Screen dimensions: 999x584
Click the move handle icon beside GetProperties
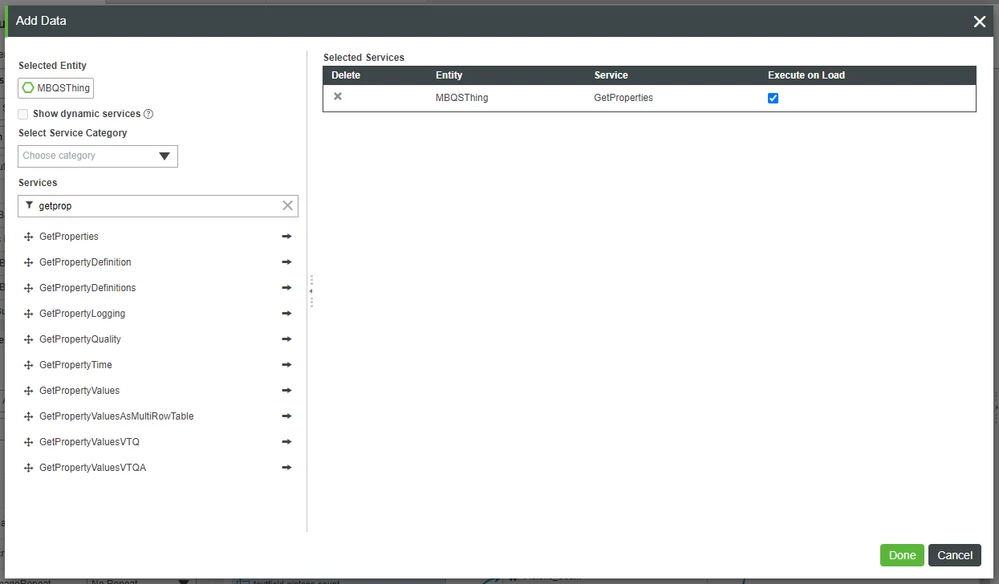click(x=27, y=236)
